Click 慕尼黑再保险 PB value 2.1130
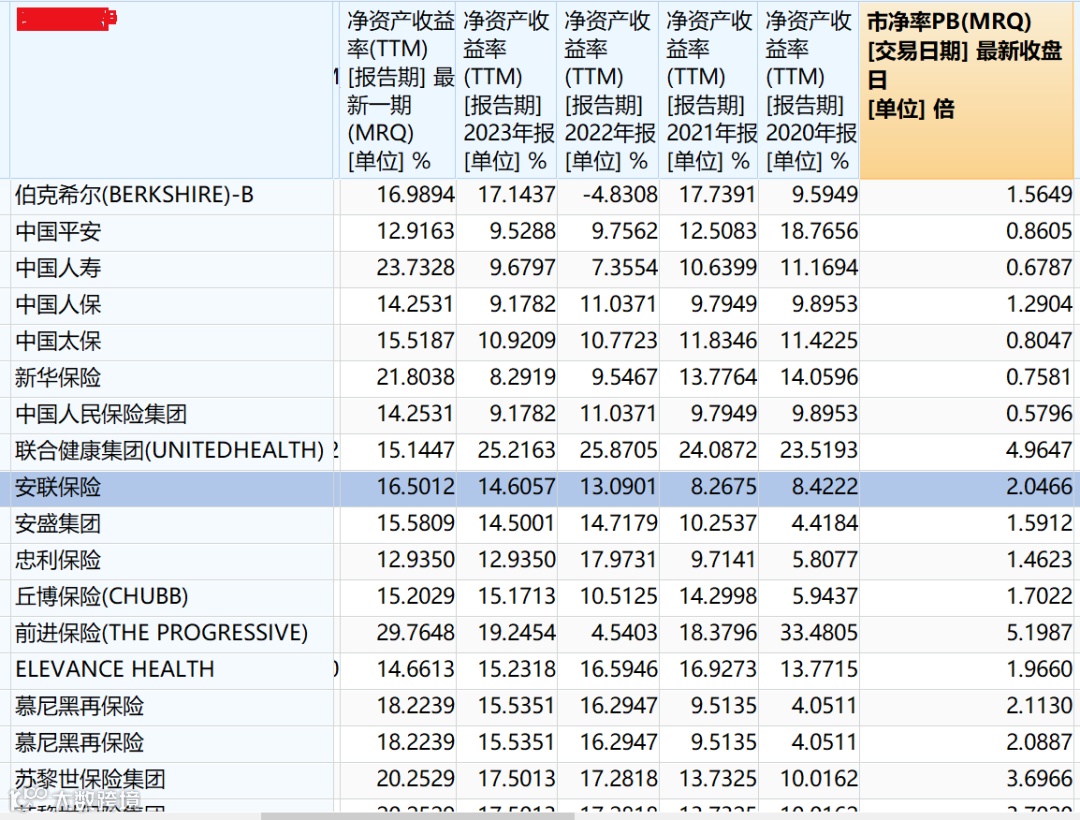Screen dimensions: 1080x820 coord(1039,706)
